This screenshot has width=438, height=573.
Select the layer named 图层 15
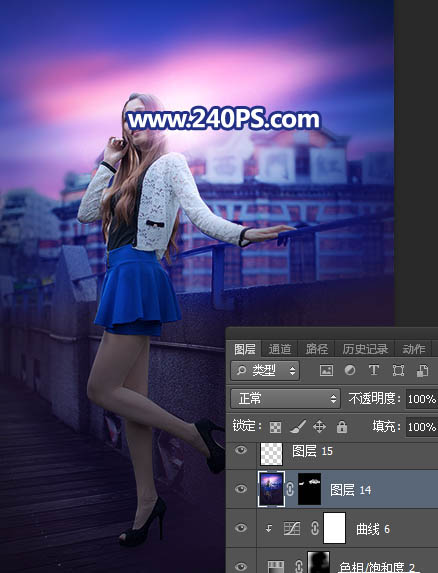point(312,451)
